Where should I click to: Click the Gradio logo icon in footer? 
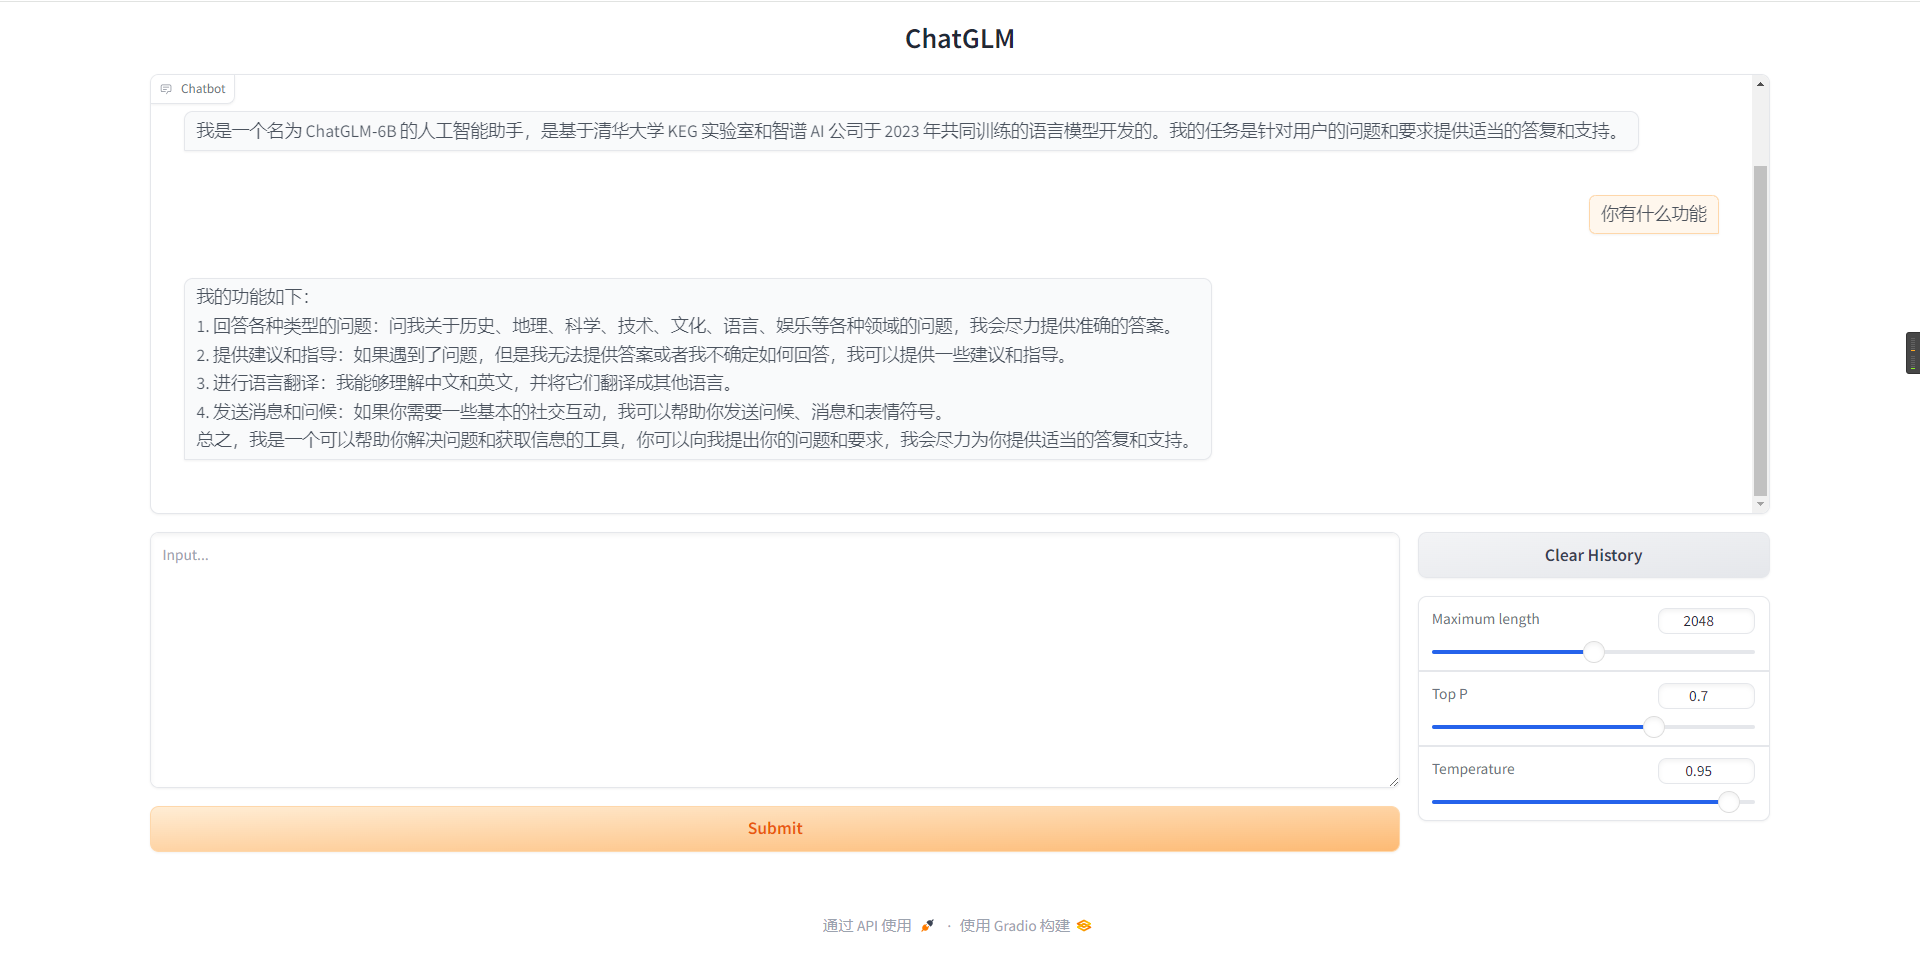tap(1084, 926)
